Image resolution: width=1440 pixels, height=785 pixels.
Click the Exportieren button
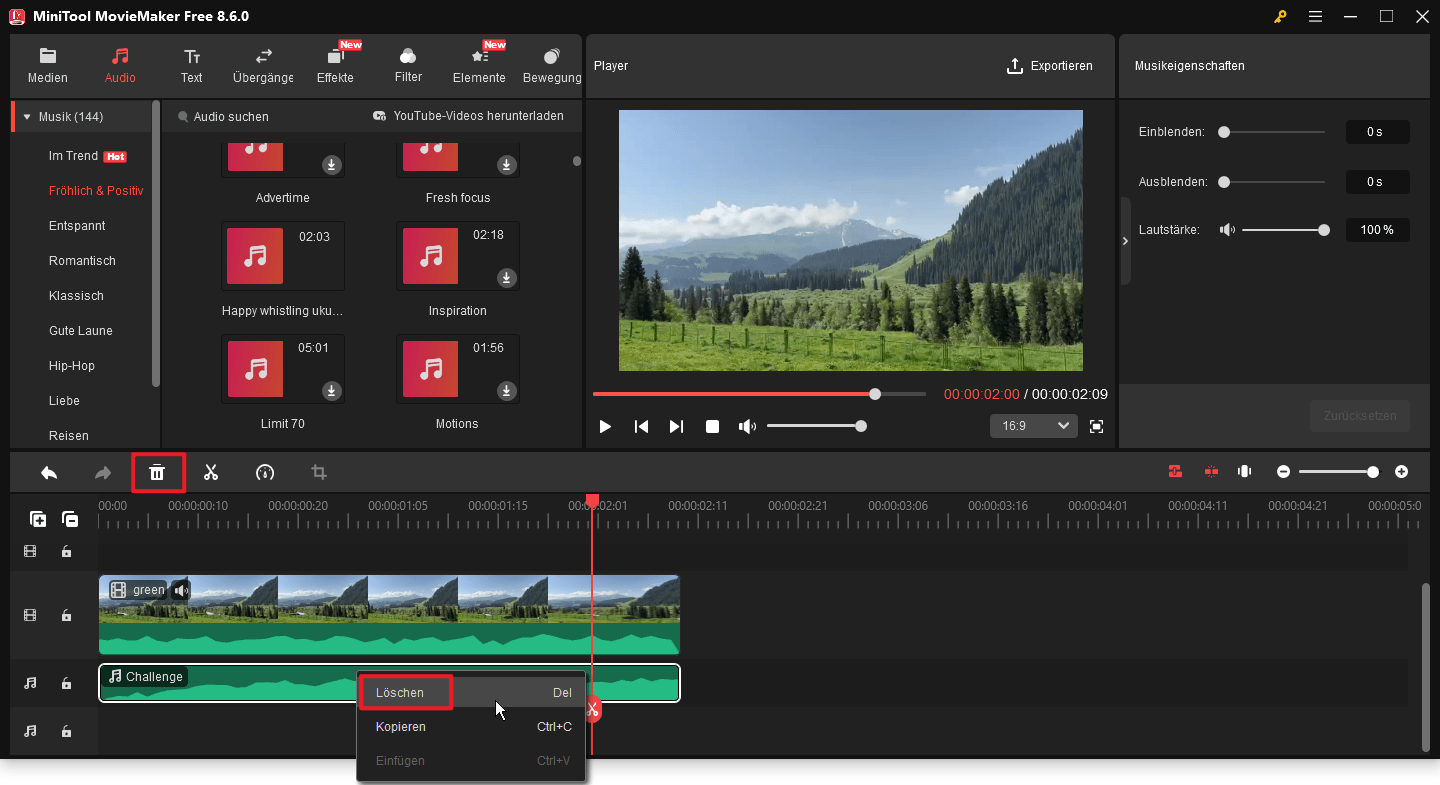pyautogui.click(x=1050, y=65)
